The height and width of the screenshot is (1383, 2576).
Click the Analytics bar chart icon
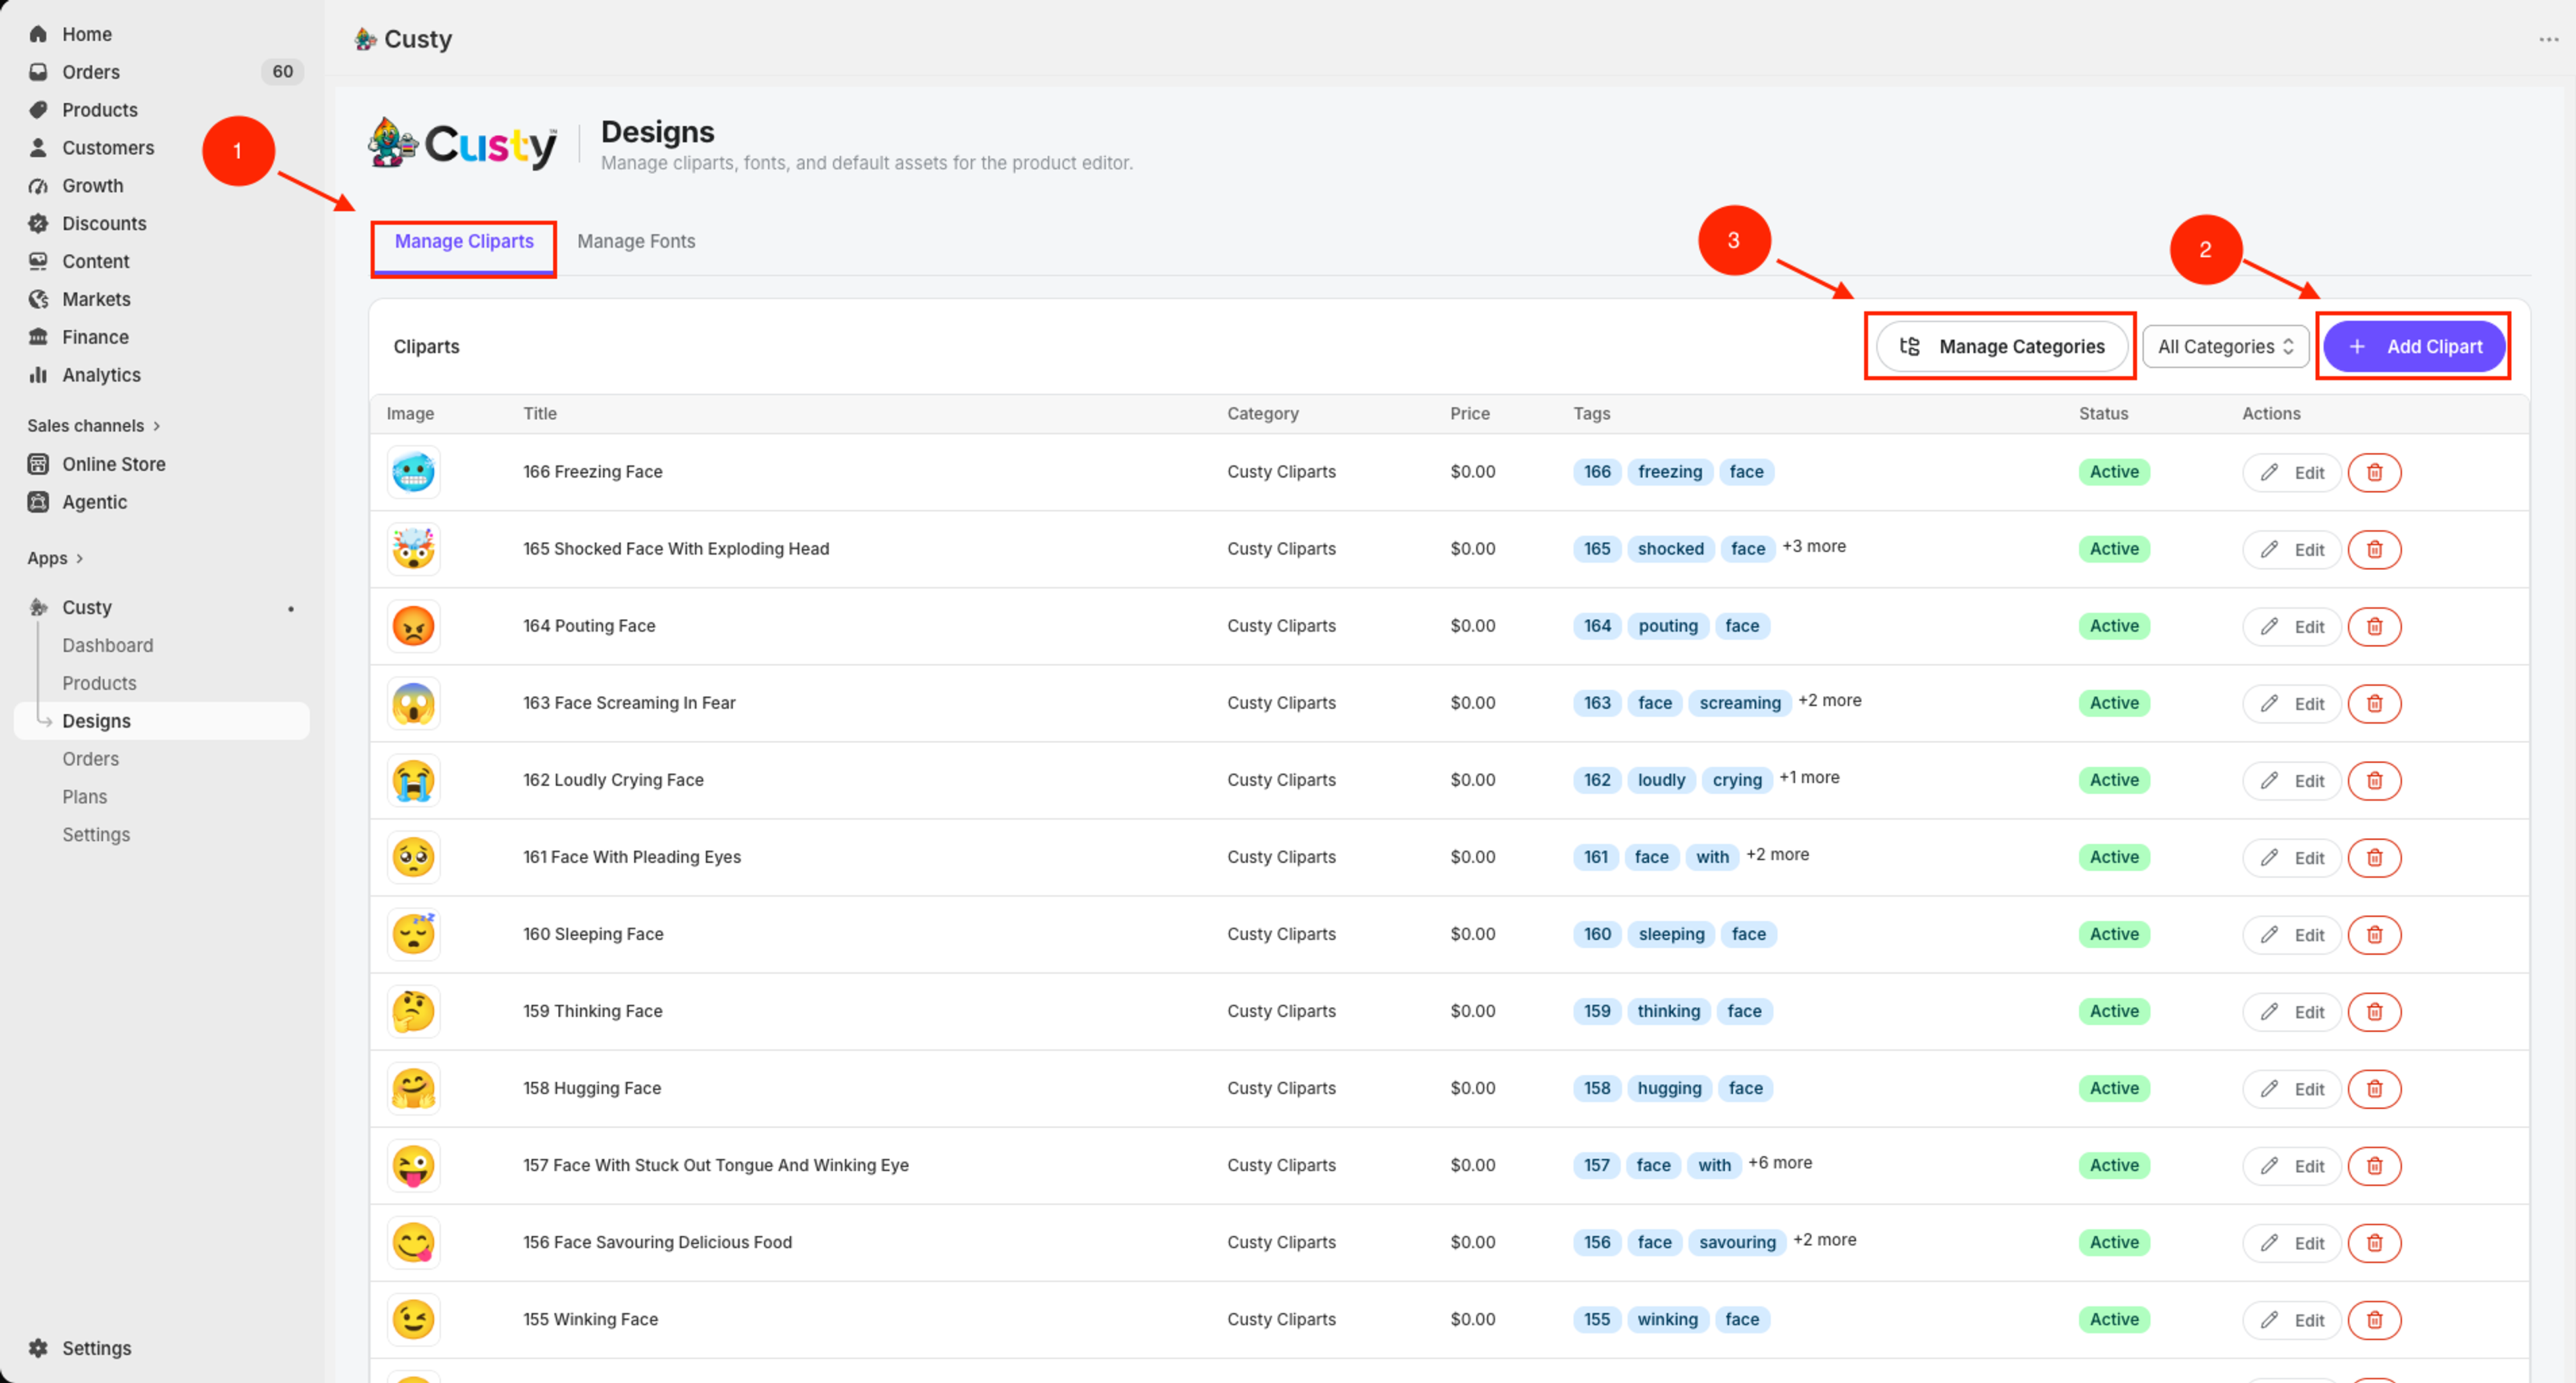click(x=38, y=375)
